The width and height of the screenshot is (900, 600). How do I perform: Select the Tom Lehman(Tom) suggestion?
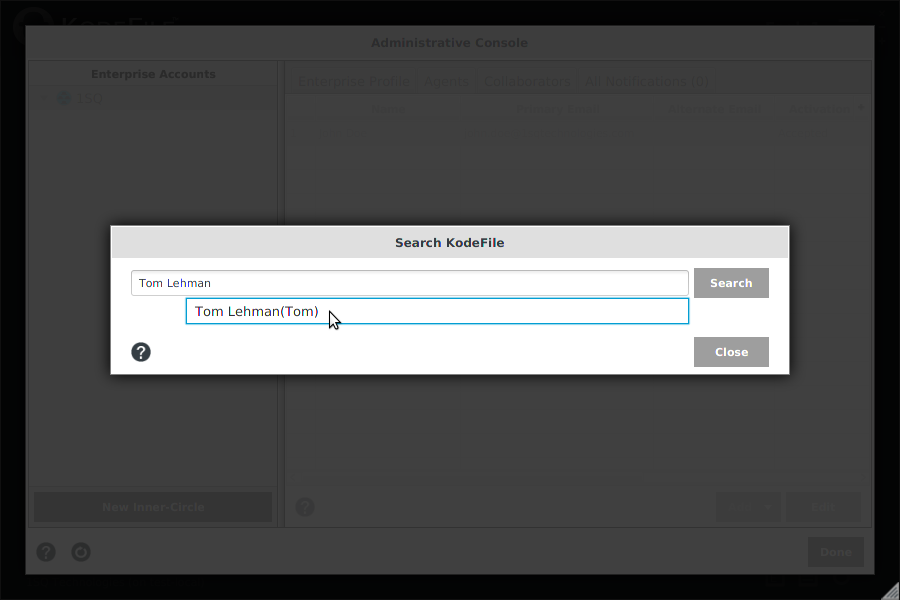point(437,311)
